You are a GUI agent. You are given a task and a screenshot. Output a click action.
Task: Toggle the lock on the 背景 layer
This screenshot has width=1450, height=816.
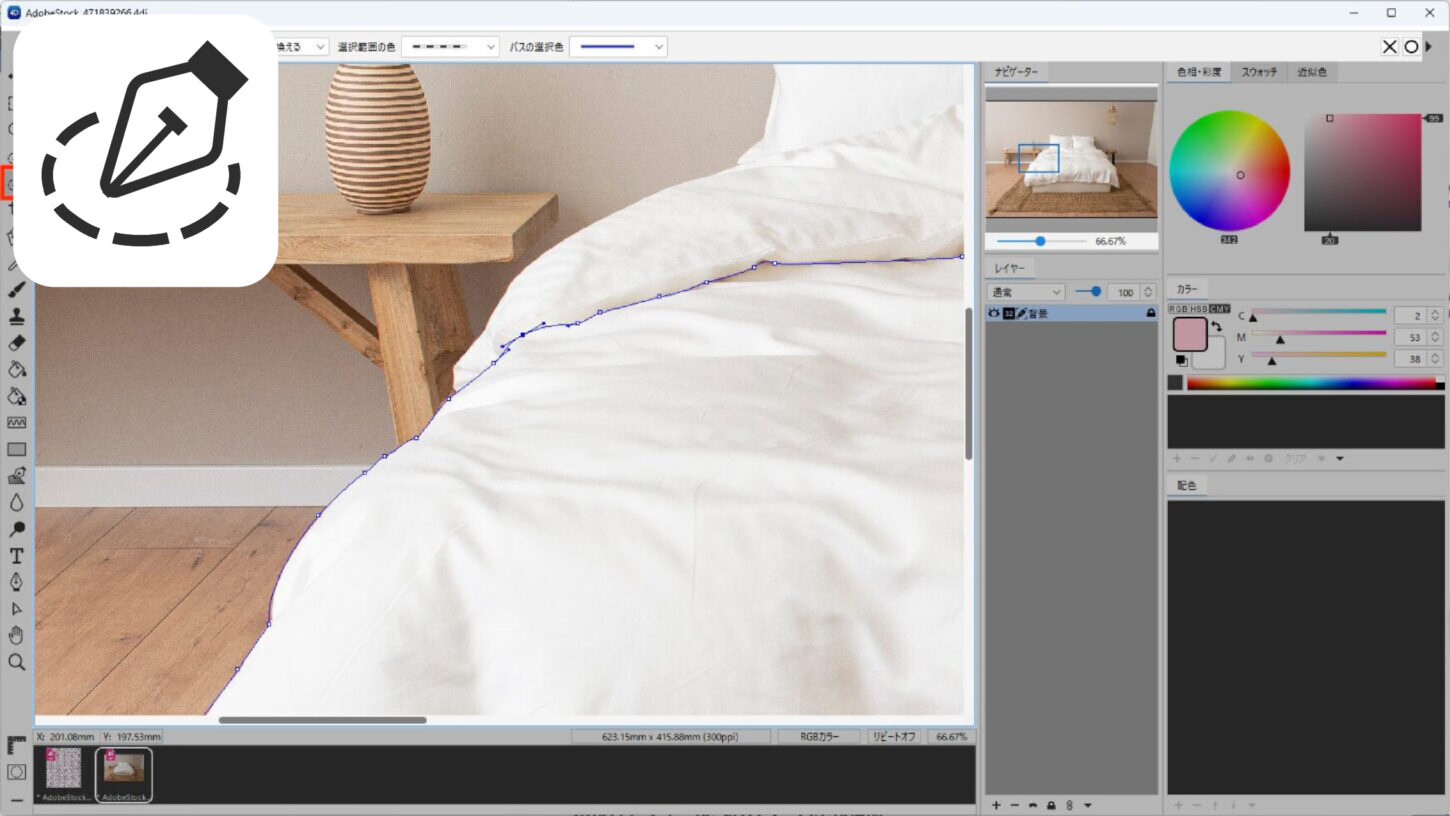pyautogui.click(x=1151, y=313)
